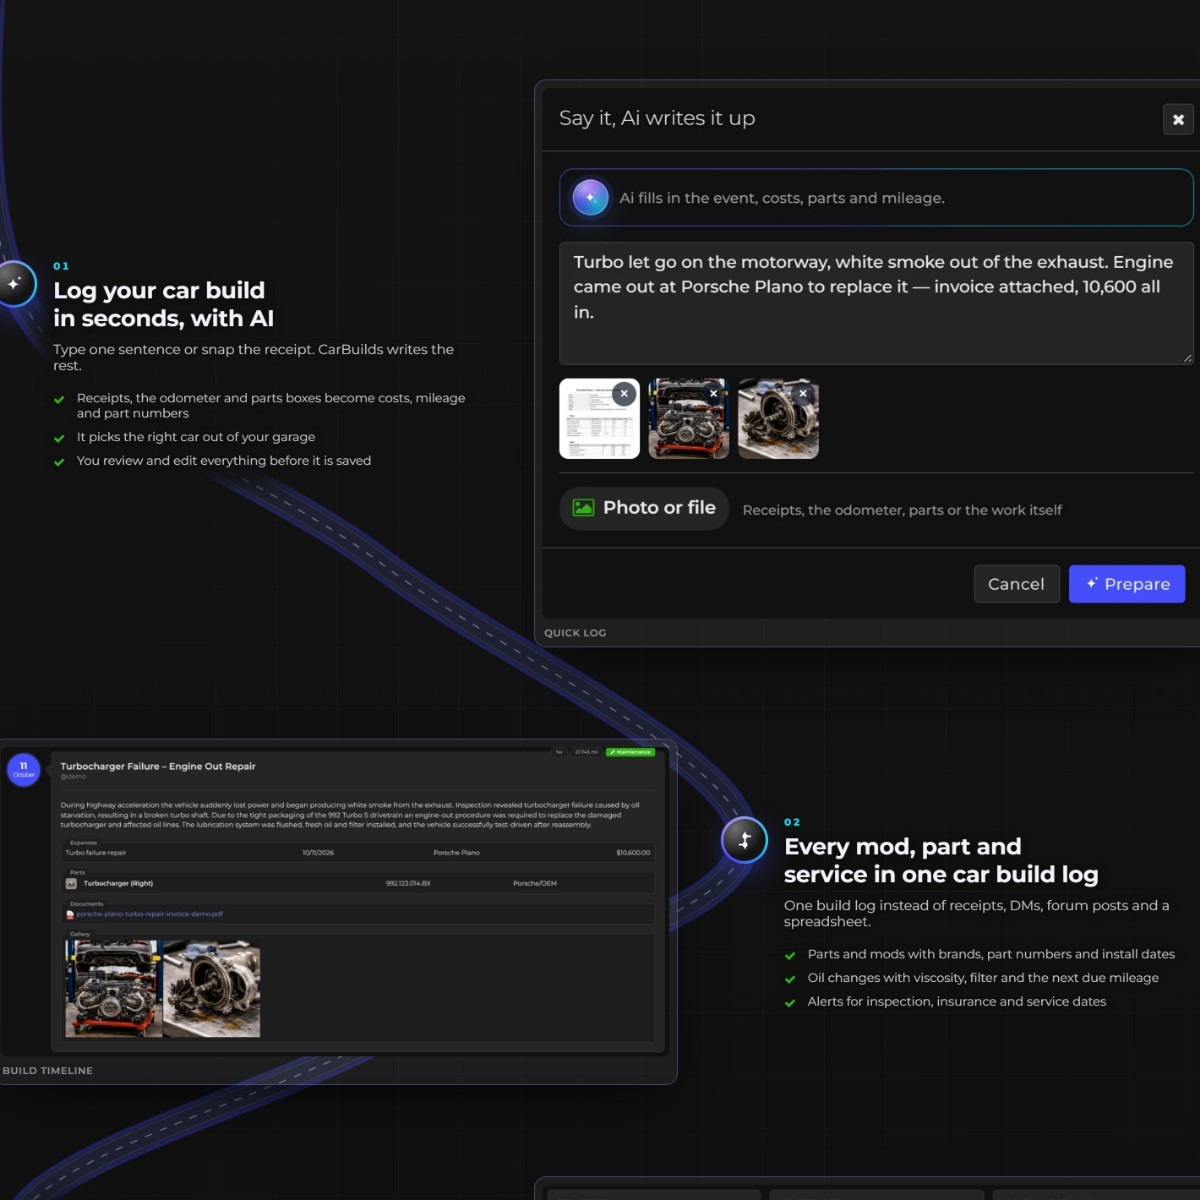Open the Turbocharger Failure – Engine Out Repair title

(158, 766)
